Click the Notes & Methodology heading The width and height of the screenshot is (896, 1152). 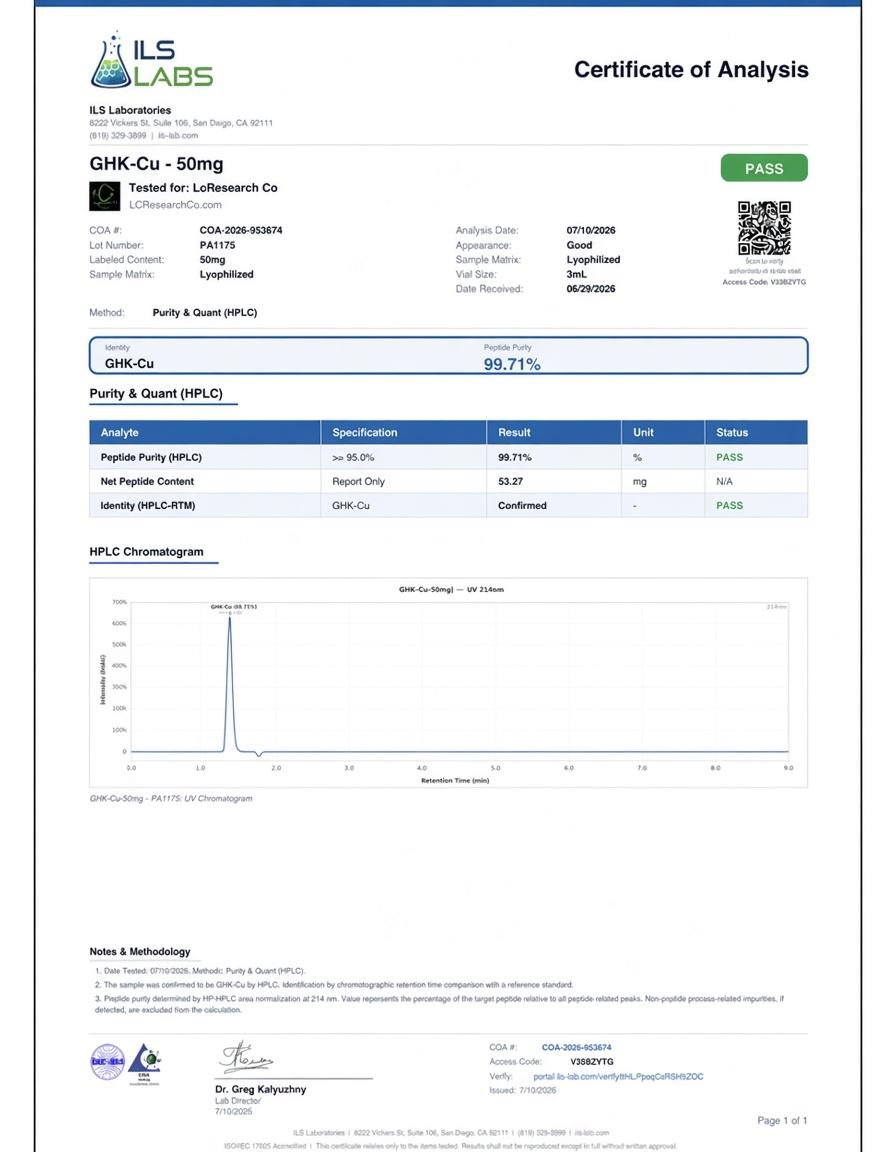click(x=140, y=951)
